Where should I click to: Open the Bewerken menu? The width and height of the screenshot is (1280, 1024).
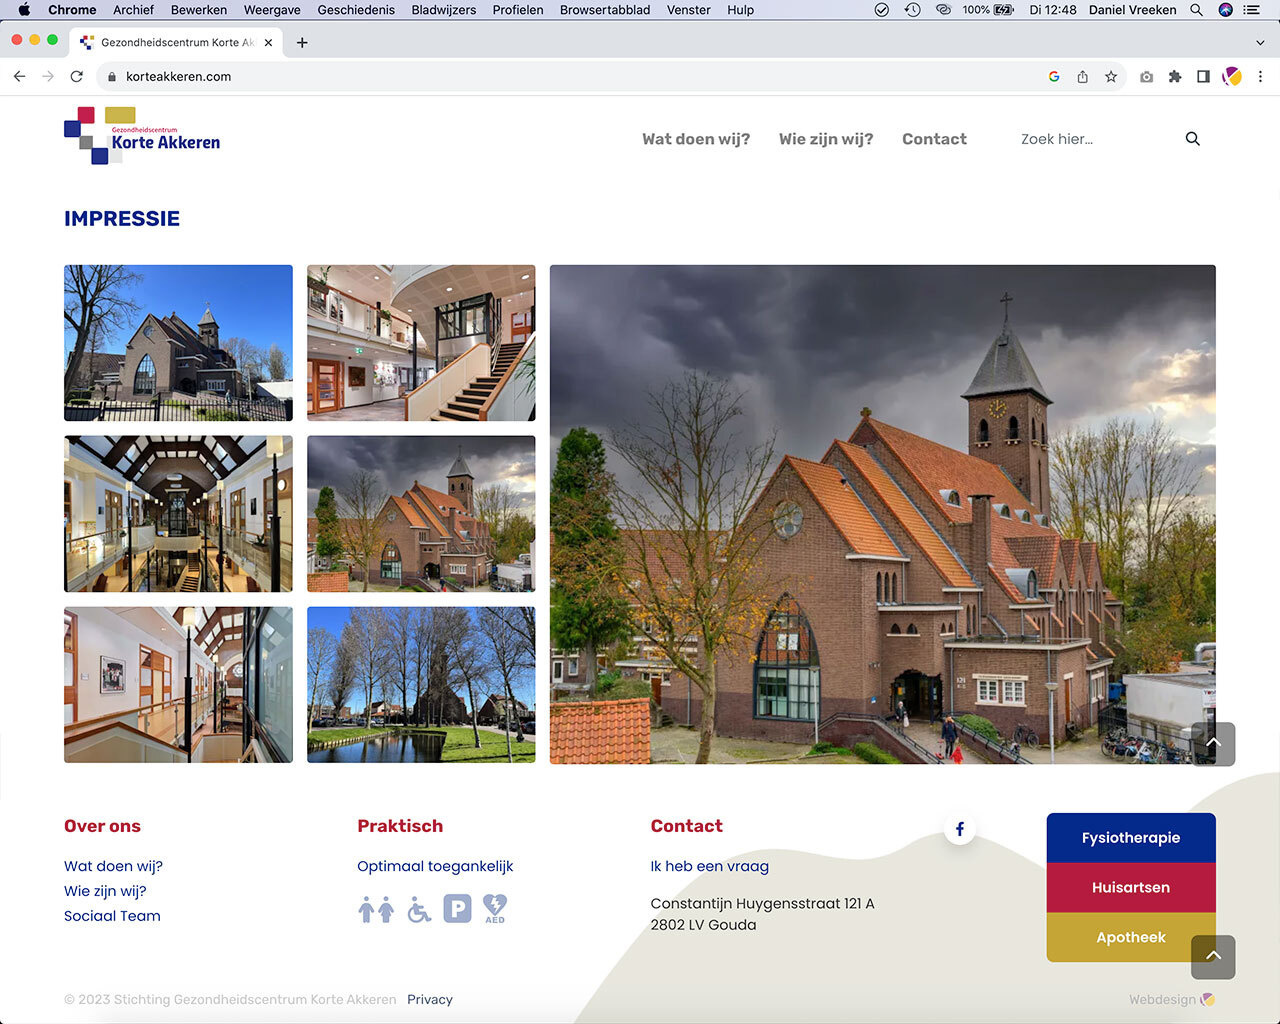199,10
